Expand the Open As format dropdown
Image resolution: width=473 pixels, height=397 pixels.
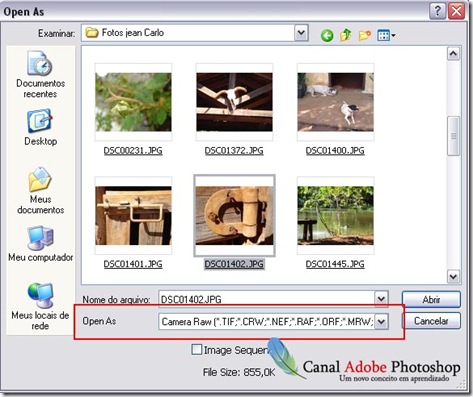[x=382, y=322]
